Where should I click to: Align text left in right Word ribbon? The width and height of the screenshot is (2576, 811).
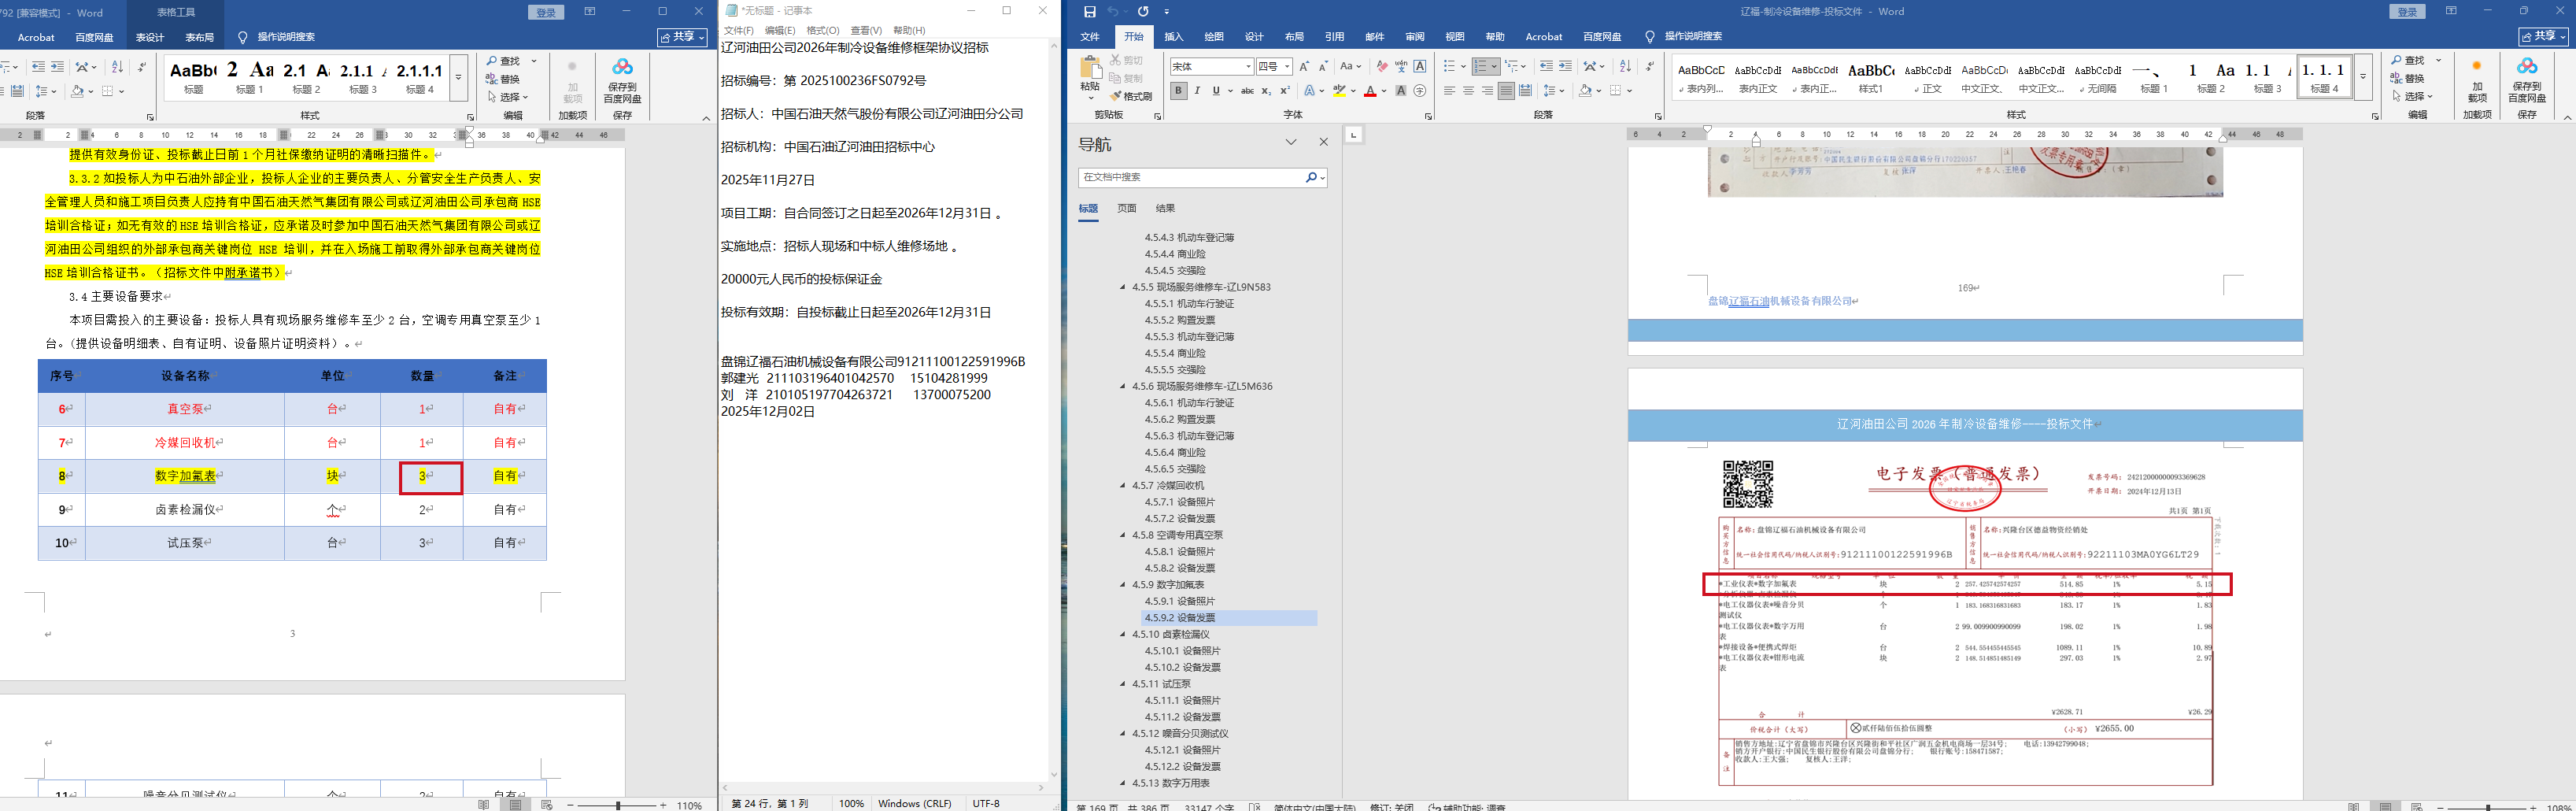coord(1449,91)
